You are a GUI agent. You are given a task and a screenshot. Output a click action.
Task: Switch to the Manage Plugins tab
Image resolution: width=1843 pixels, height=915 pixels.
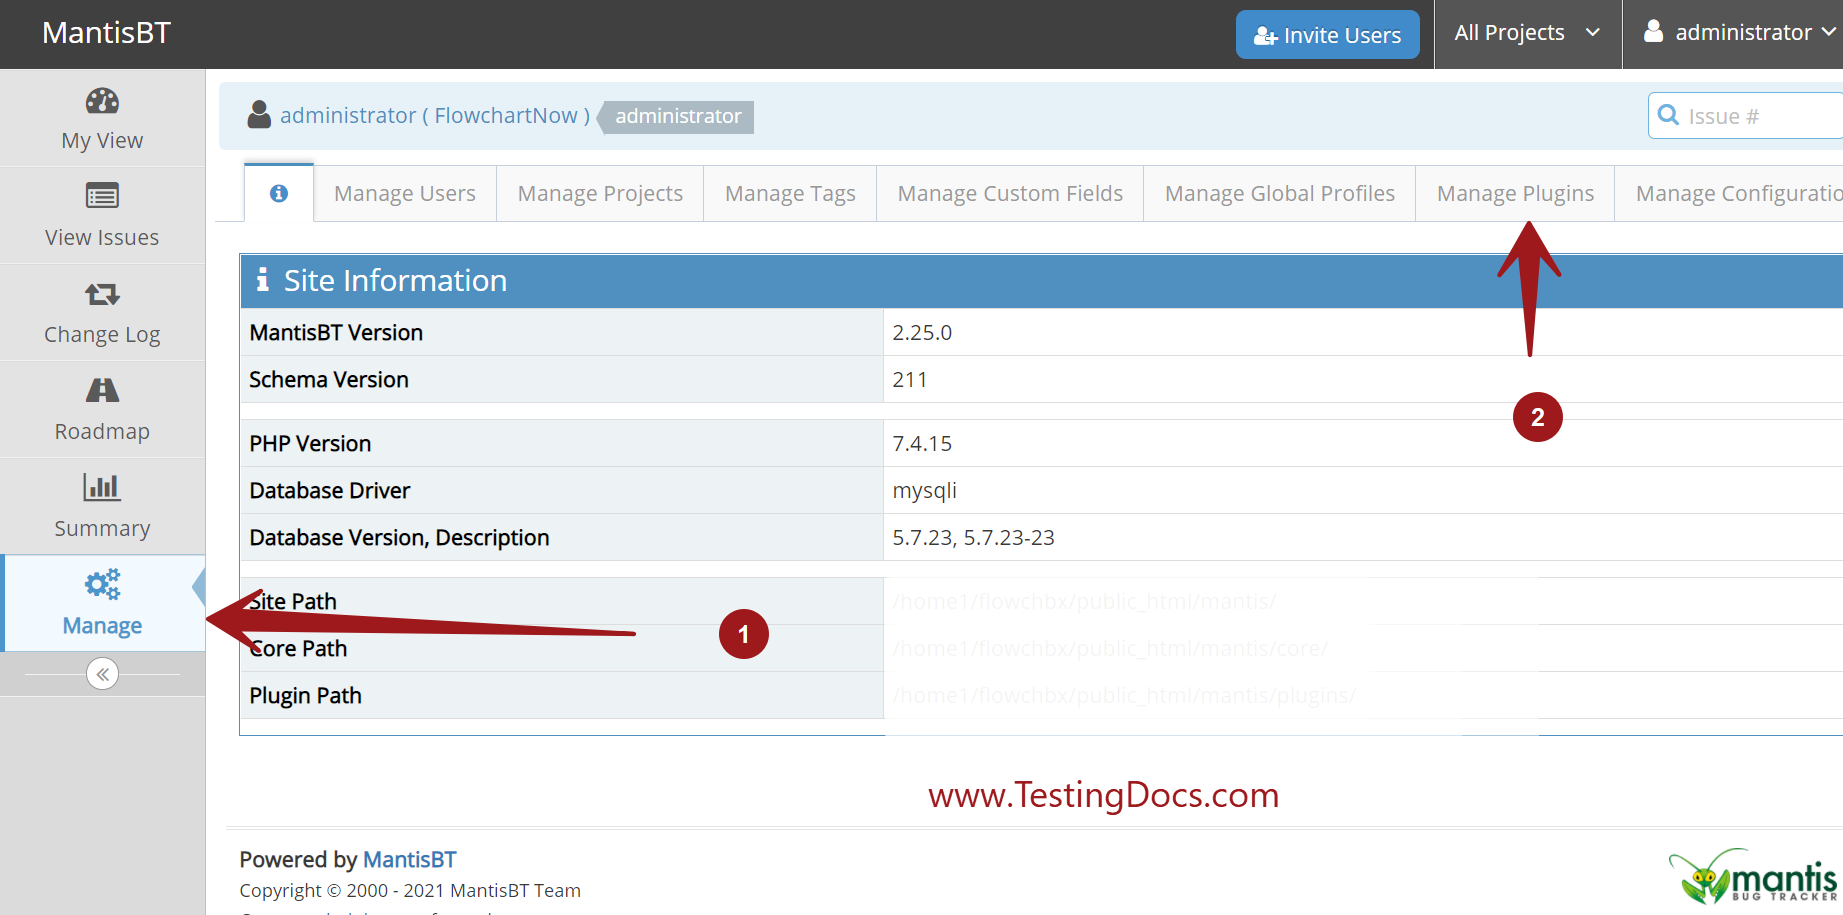[1515, 194]
